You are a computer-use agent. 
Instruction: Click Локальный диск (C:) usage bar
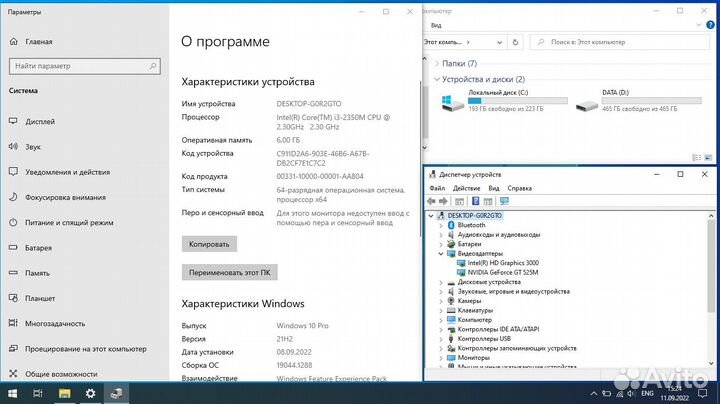tap(518, 101)
